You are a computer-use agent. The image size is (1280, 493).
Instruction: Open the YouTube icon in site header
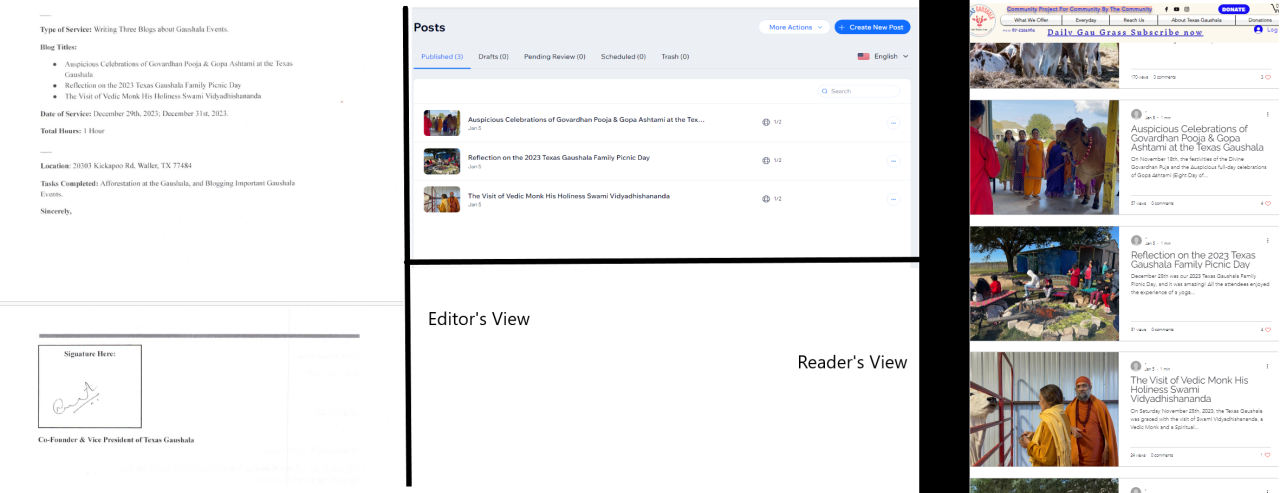(x=1177, y=9)
